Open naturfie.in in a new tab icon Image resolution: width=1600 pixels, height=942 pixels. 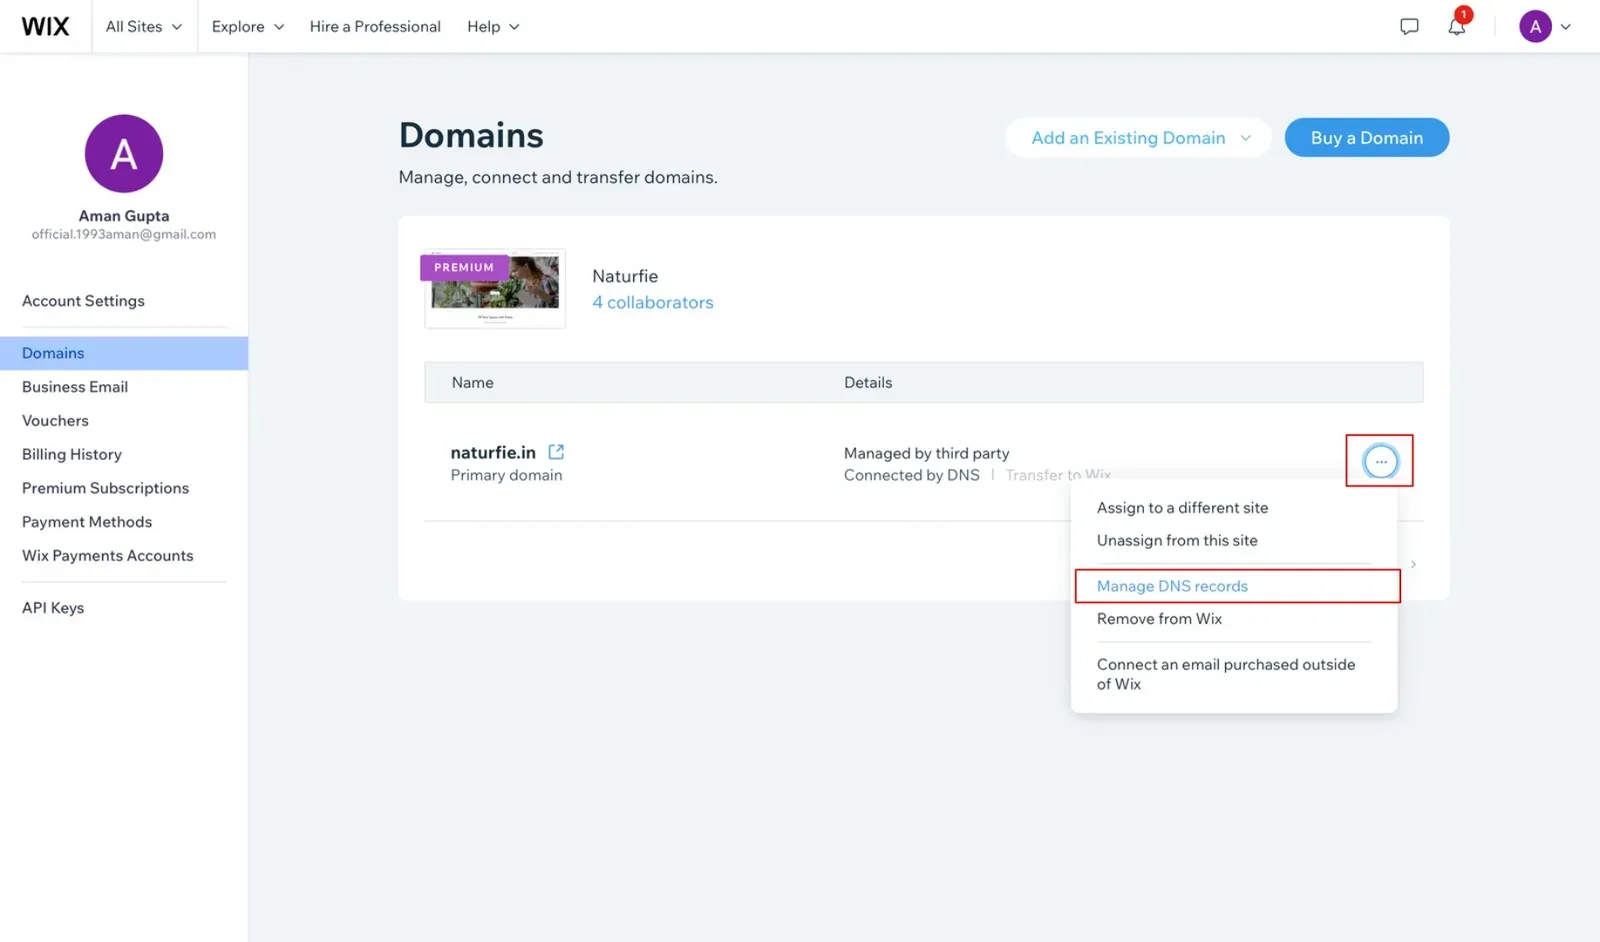pos(556,452)
